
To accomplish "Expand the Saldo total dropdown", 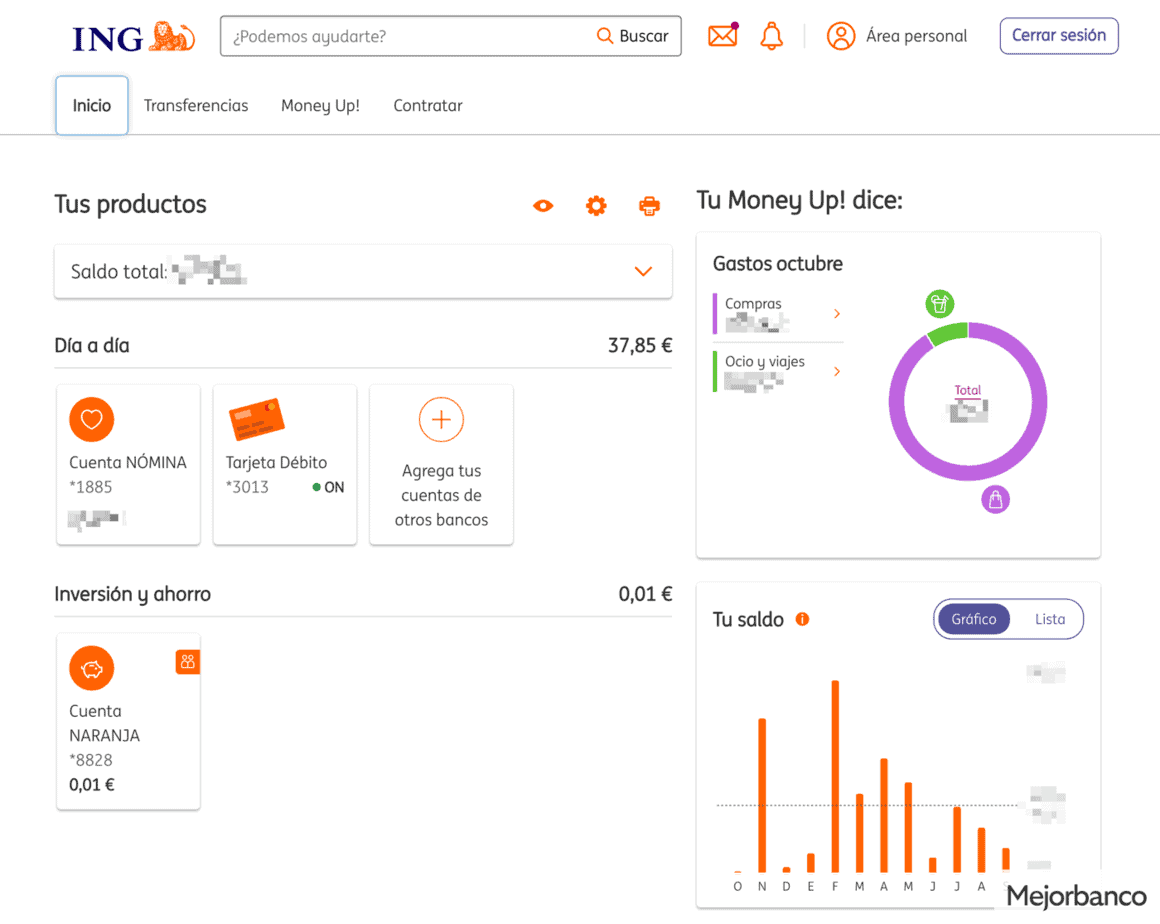I will (x=643, y=271).
